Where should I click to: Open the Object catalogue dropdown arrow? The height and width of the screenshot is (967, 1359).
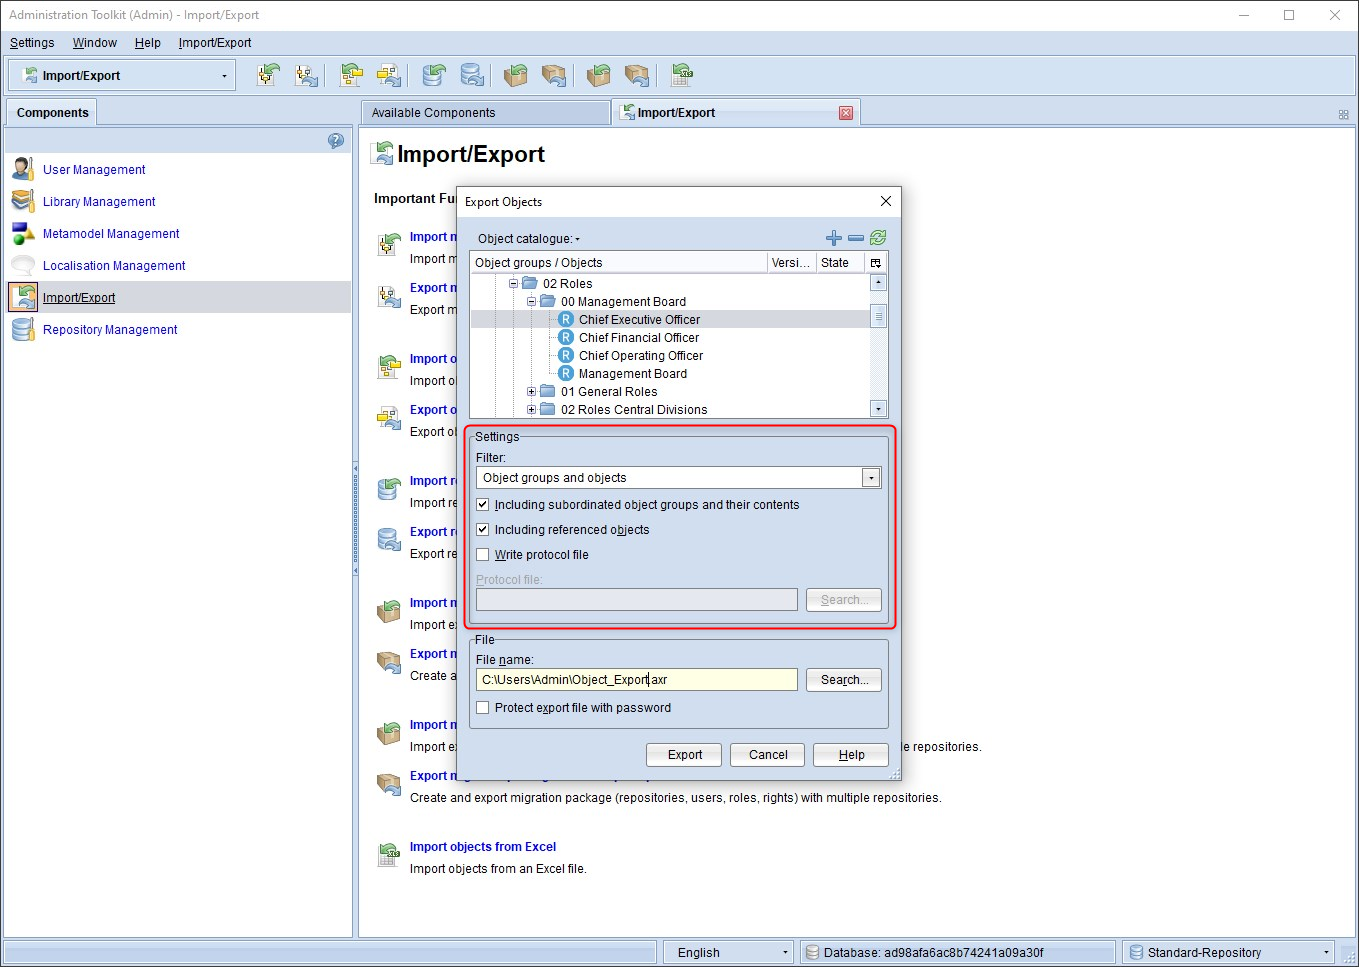click(578, 240)
